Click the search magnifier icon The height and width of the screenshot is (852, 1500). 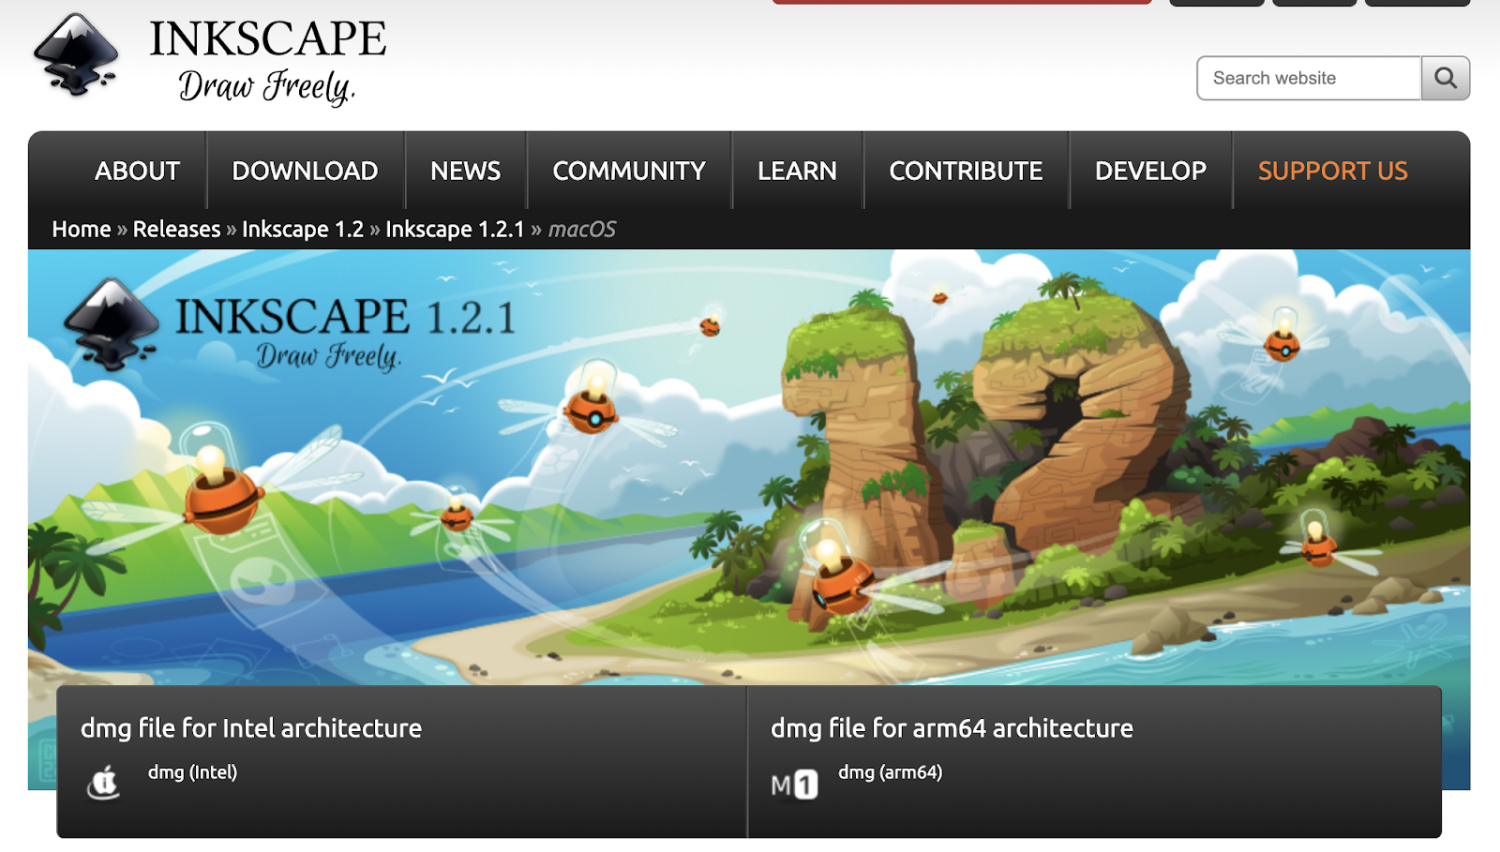(x=1444, y=77)
